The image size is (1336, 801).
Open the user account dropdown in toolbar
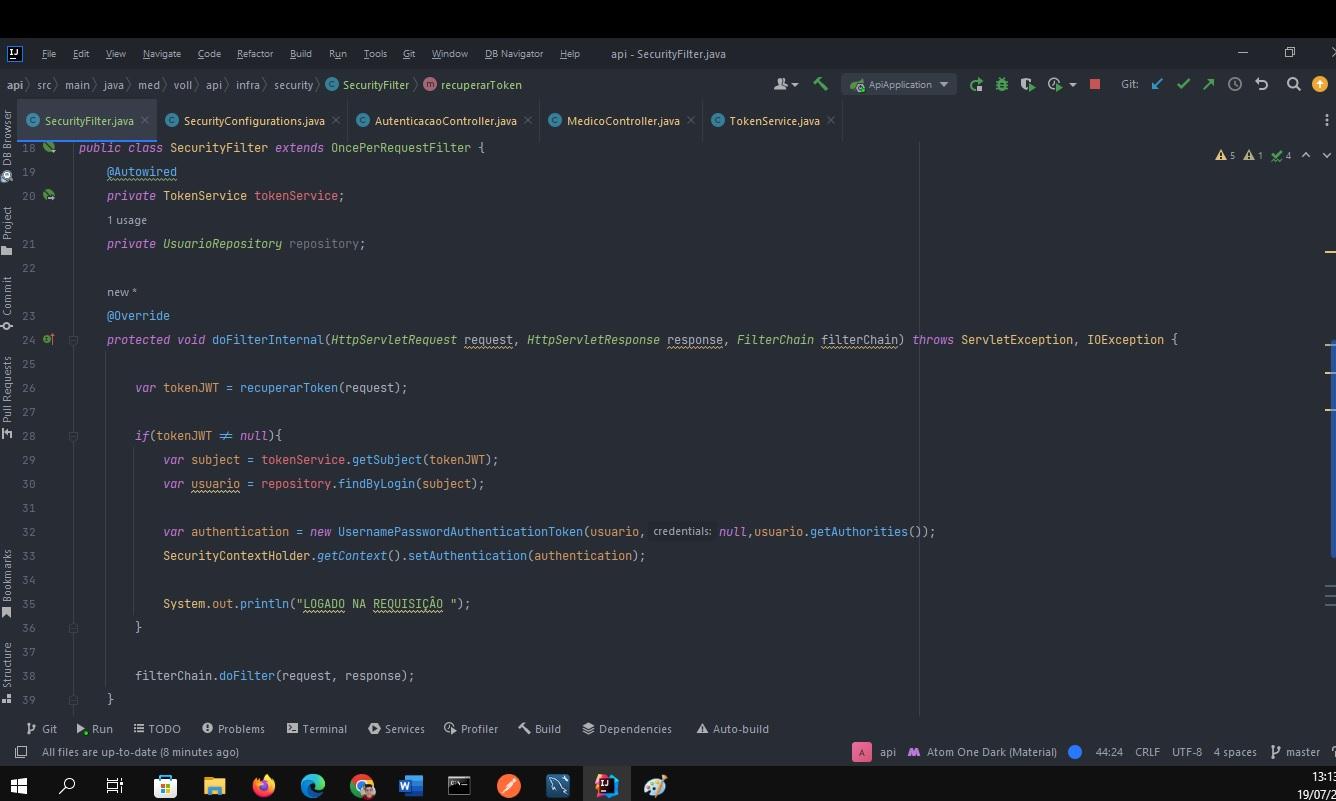coord(786,85)
